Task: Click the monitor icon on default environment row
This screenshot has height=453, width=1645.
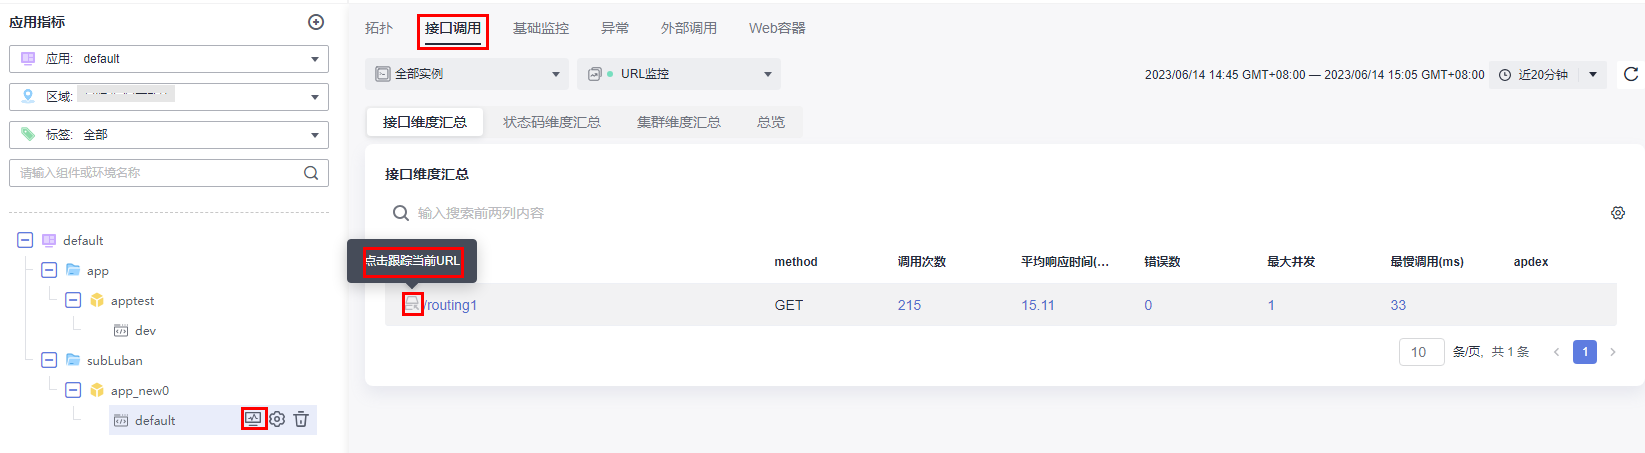Action: click(x=253, y=419)
